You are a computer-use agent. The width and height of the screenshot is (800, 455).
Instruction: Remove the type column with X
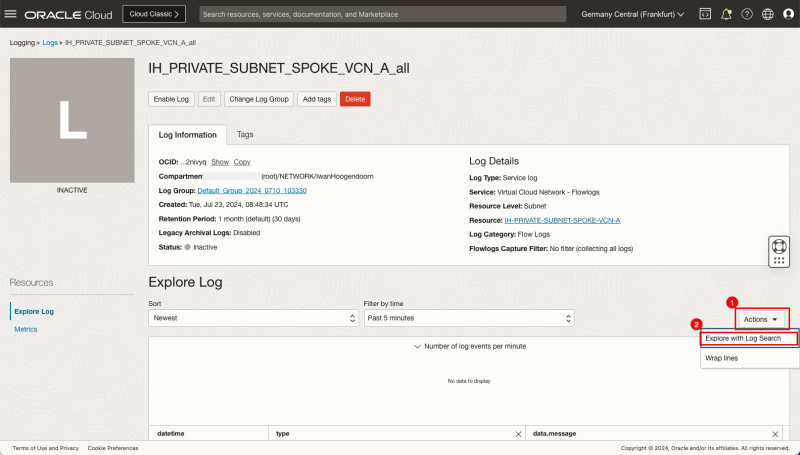(x=518, y=434)
